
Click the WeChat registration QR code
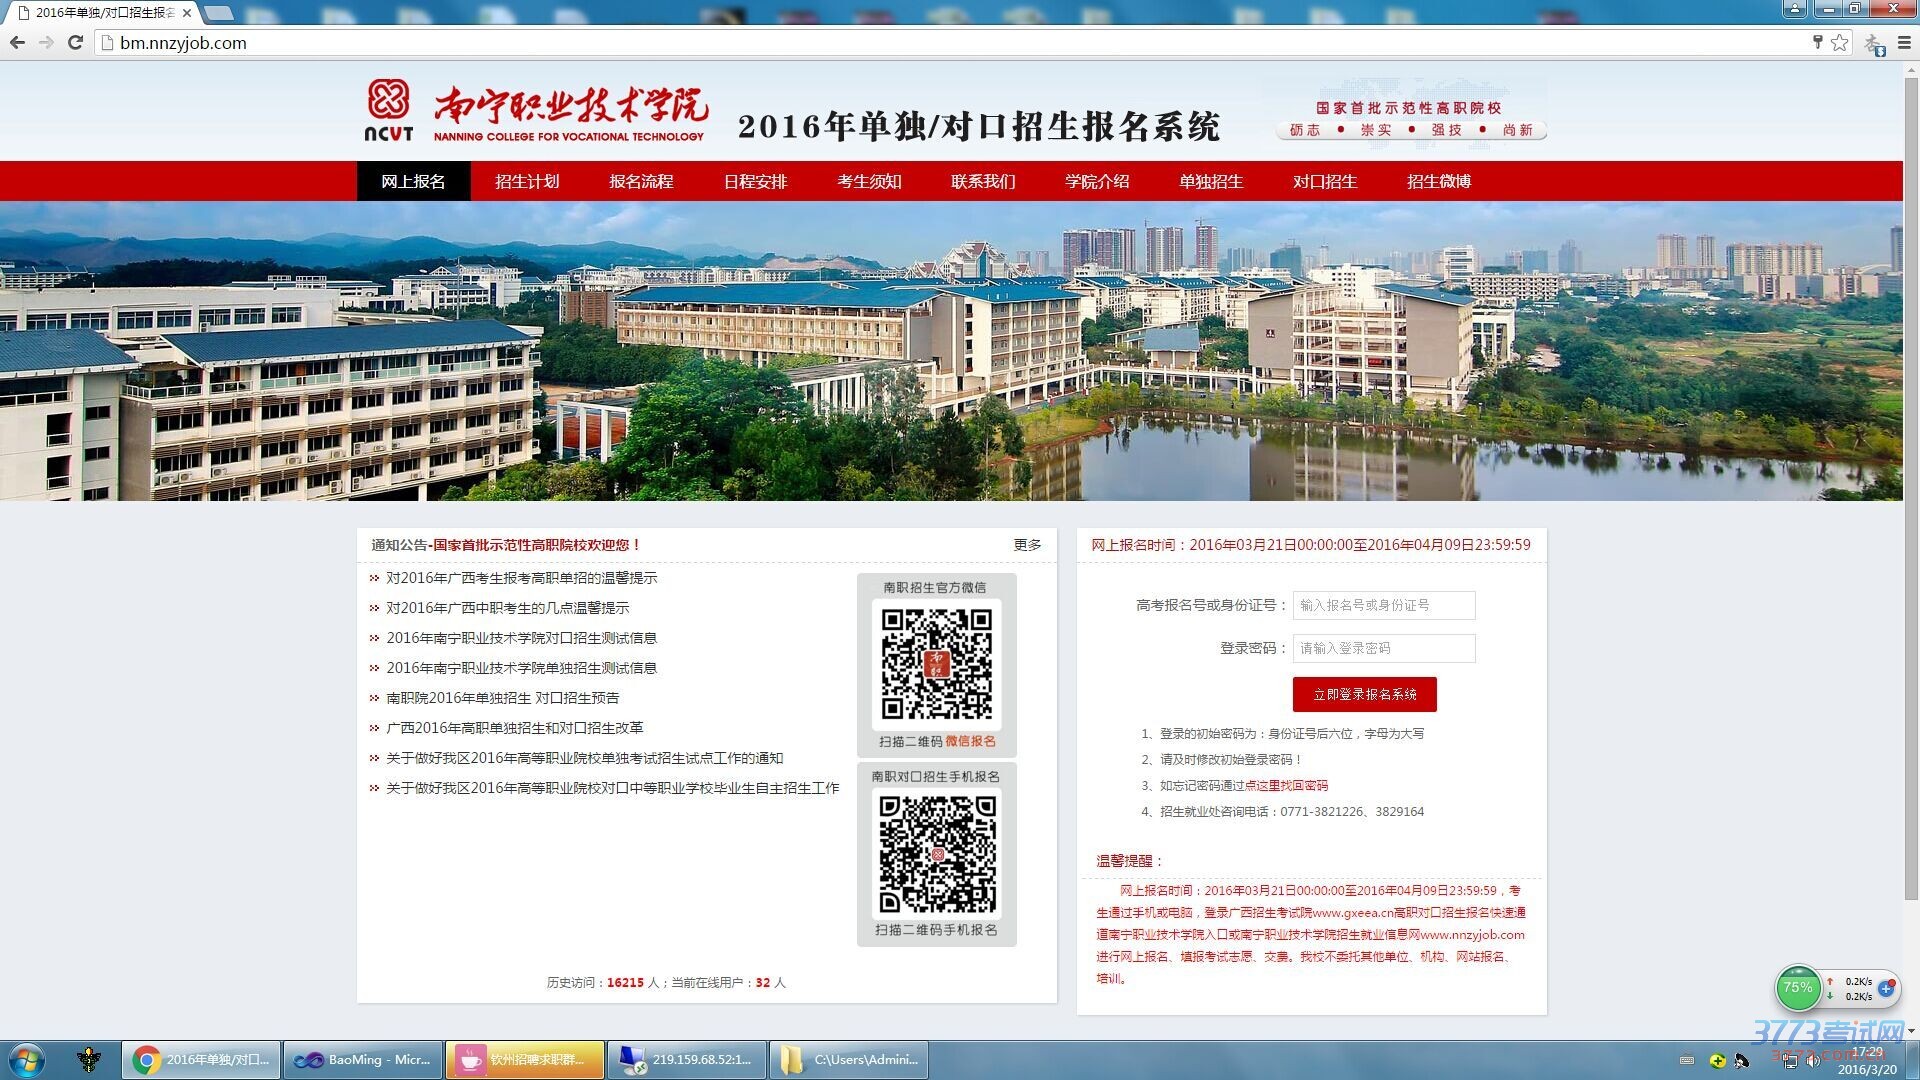click(936, 663)
